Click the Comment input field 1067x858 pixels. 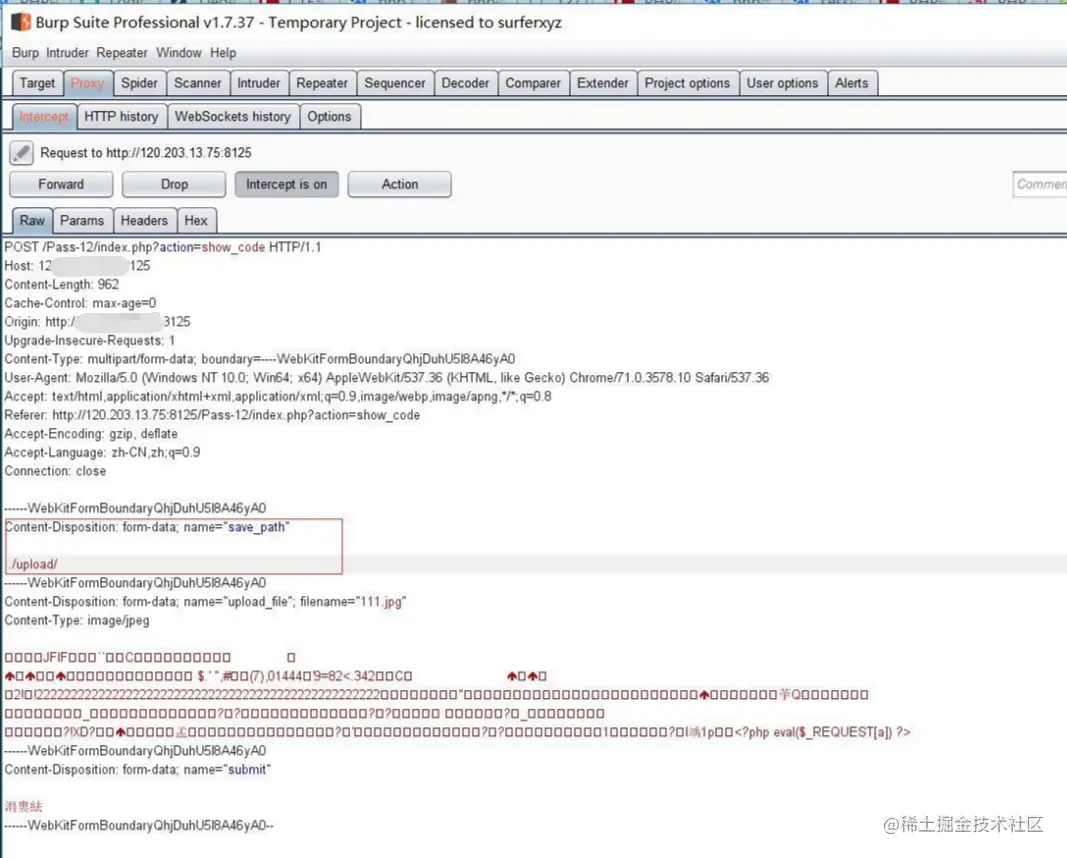tap(1040, 184)
